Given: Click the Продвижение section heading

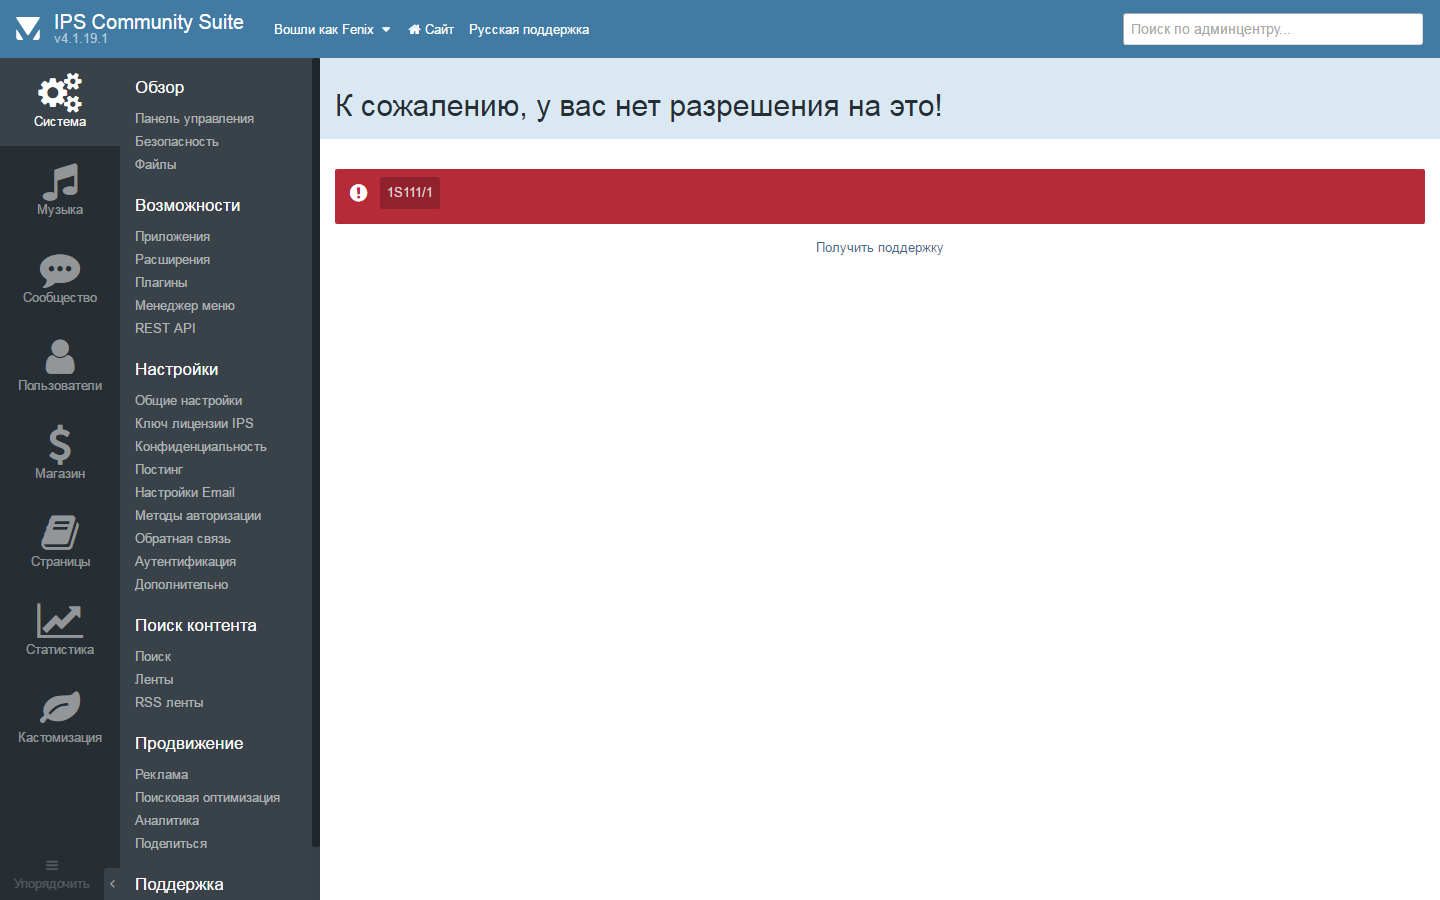Looking at the screenshot, I should click(189, 743).
